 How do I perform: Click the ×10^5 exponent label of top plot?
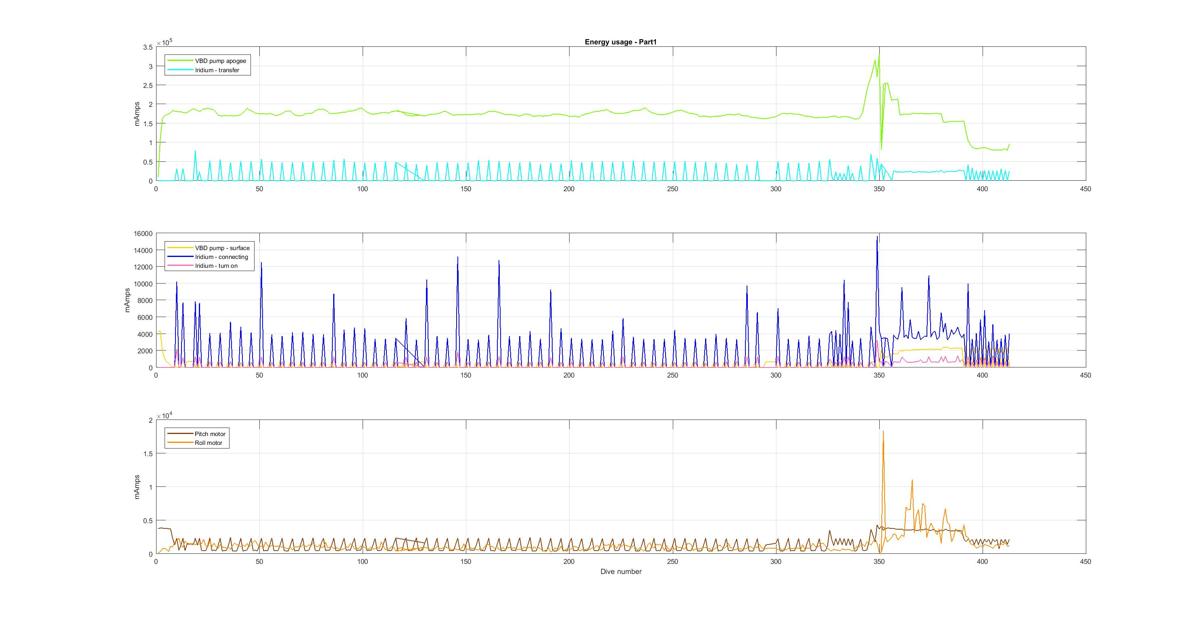coord(164,41)
